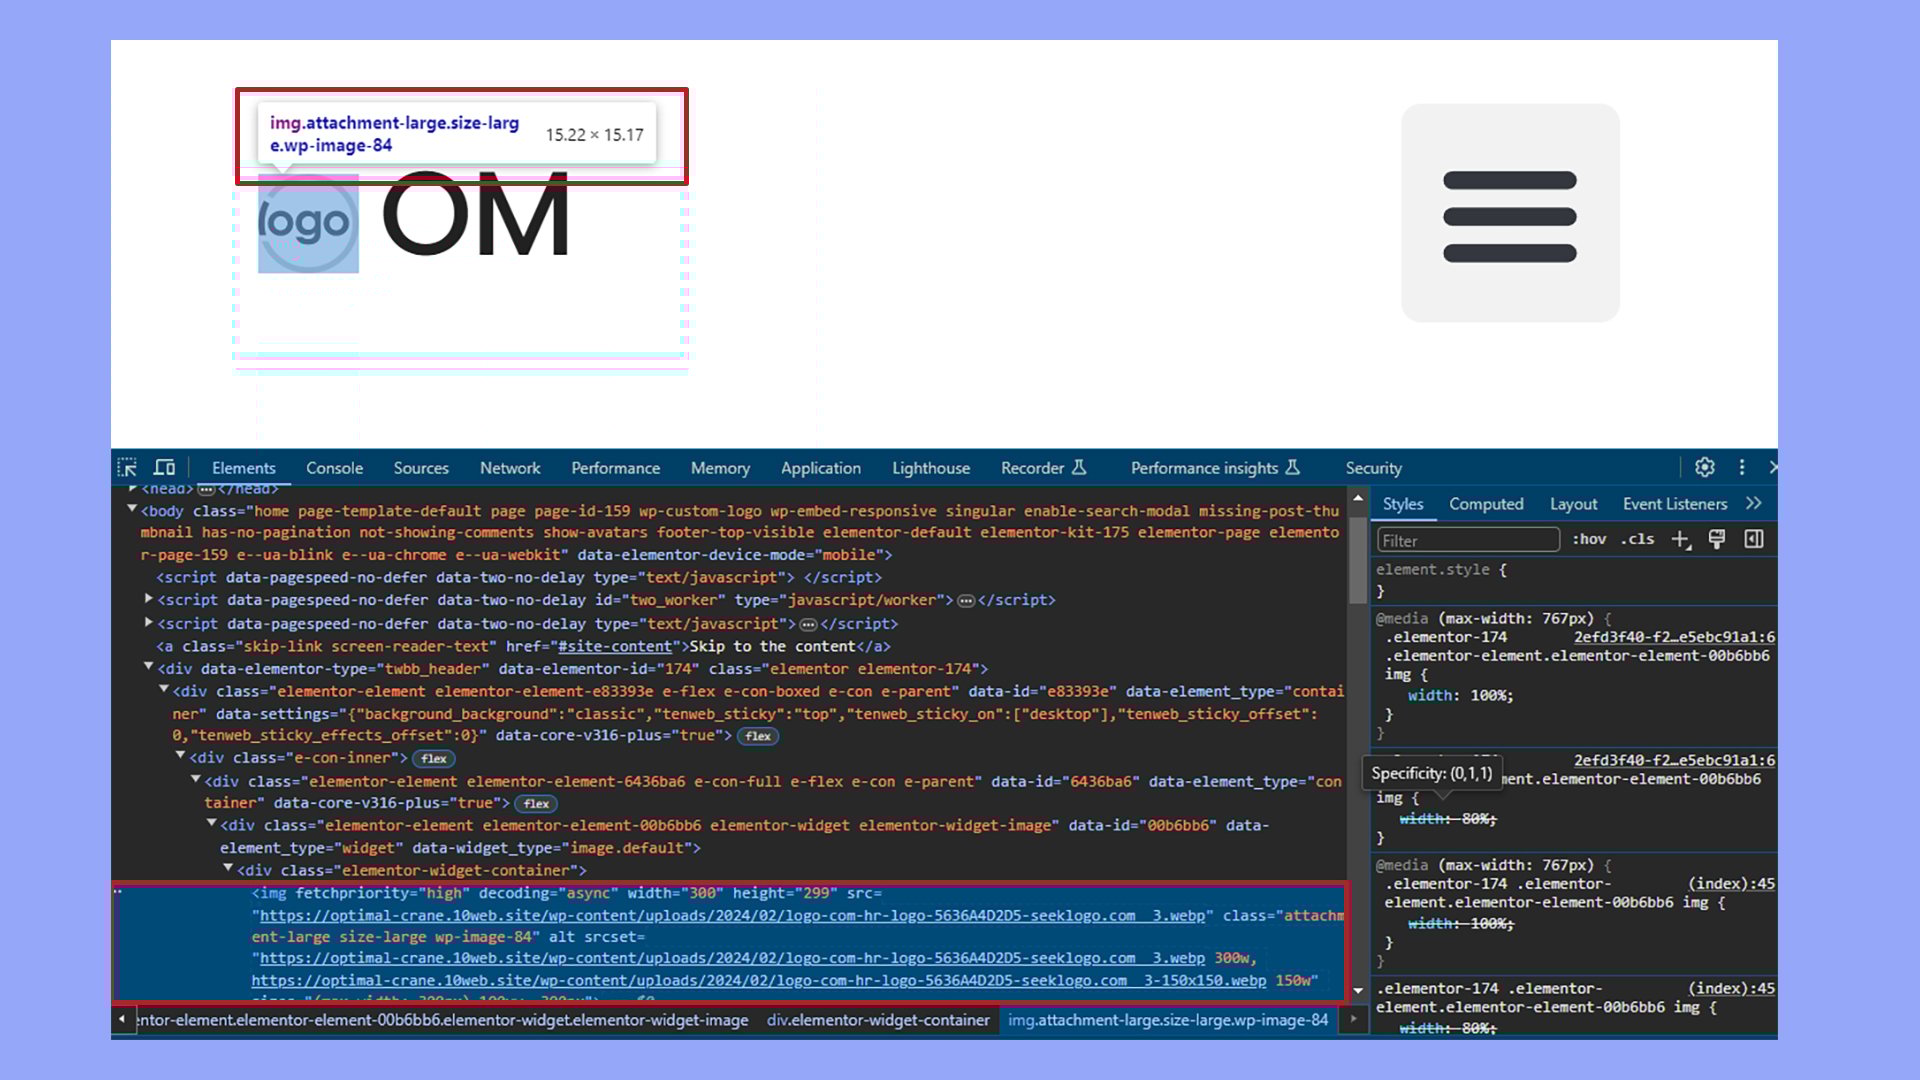Image resolution: width=1920 pixels, height=1080 pixels.
Task: Open the customize DevTools three-dot menu
Action: pos(1742,467)
